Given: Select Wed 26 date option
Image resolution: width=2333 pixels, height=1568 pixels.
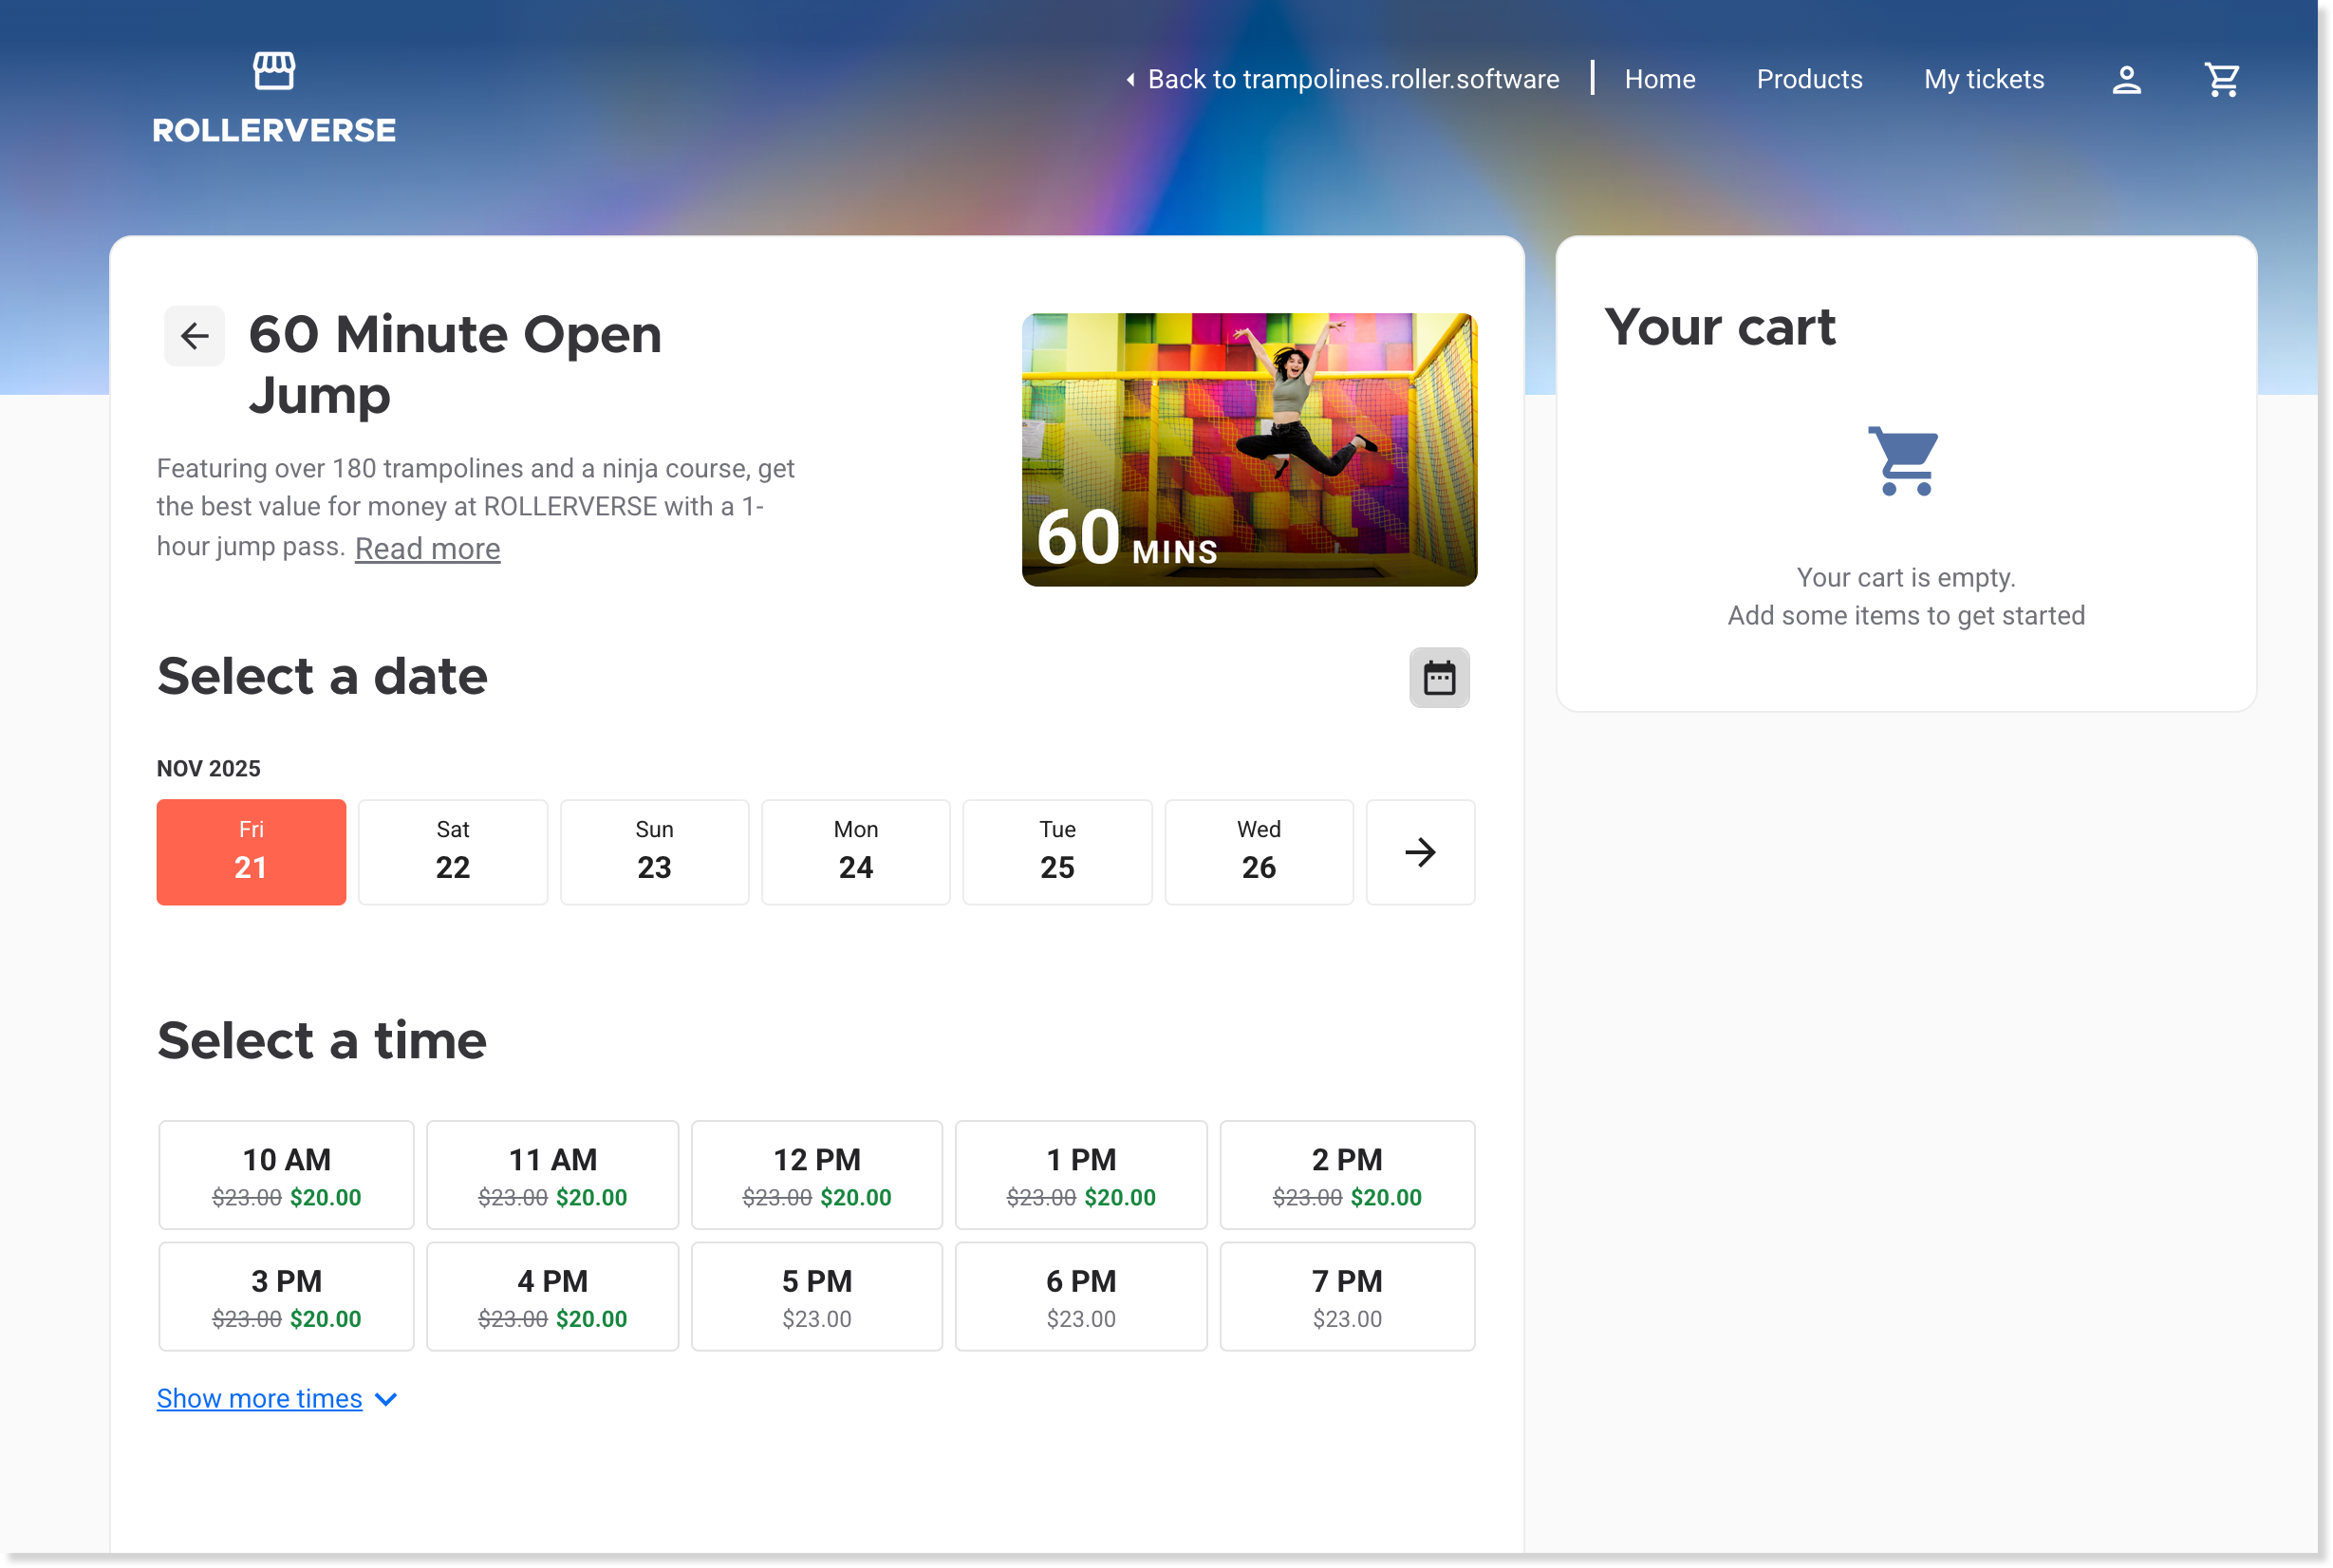Looking at the screenshot, I should (1258, 852).
